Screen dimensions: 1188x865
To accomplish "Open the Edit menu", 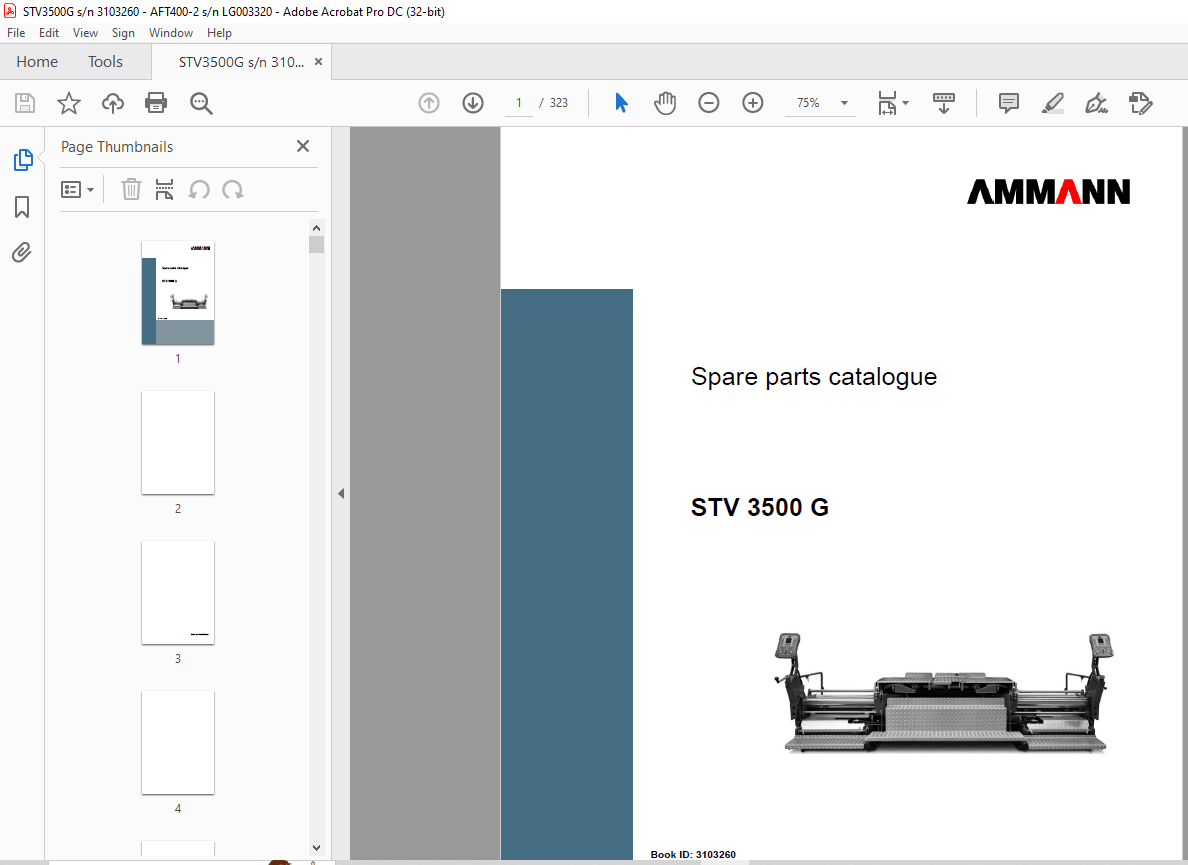I will point(48,33).
